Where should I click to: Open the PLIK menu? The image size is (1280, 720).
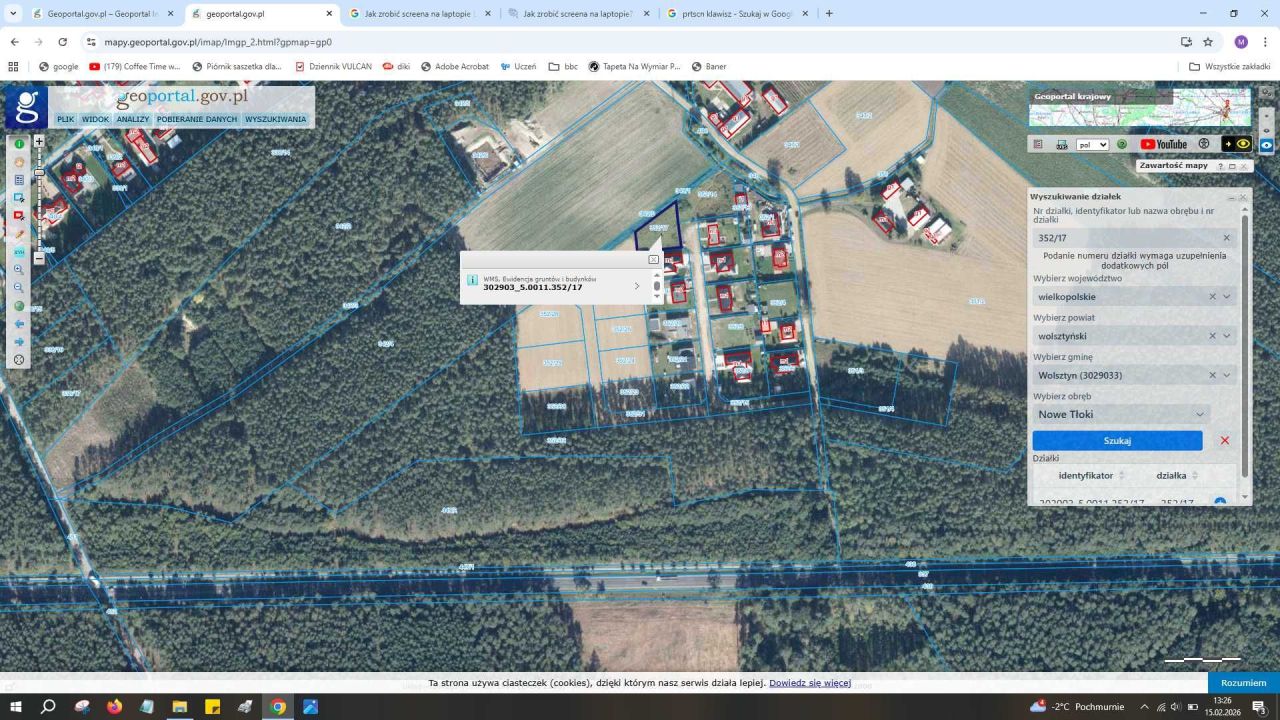(66, 119)
